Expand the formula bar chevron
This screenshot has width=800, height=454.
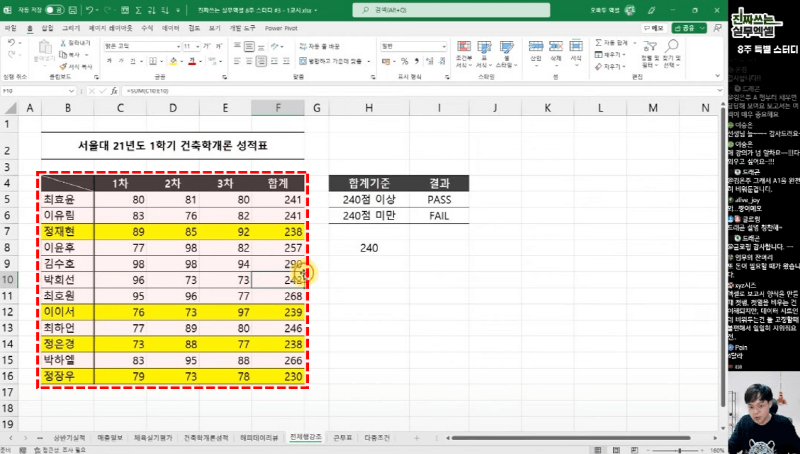coord(719,91)
